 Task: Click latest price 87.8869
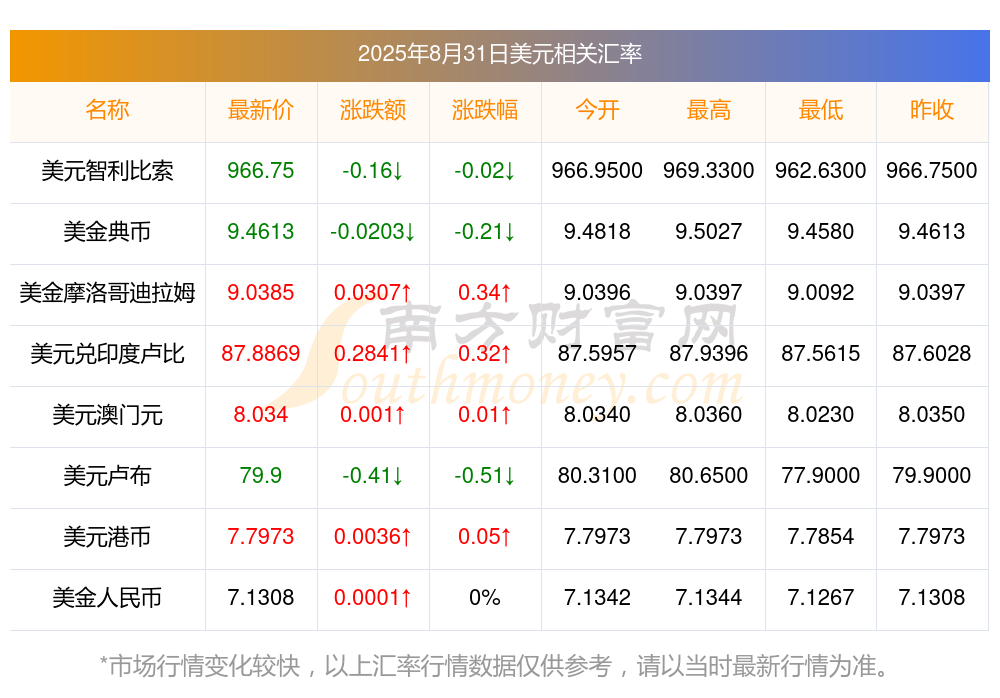coord(261,353)
